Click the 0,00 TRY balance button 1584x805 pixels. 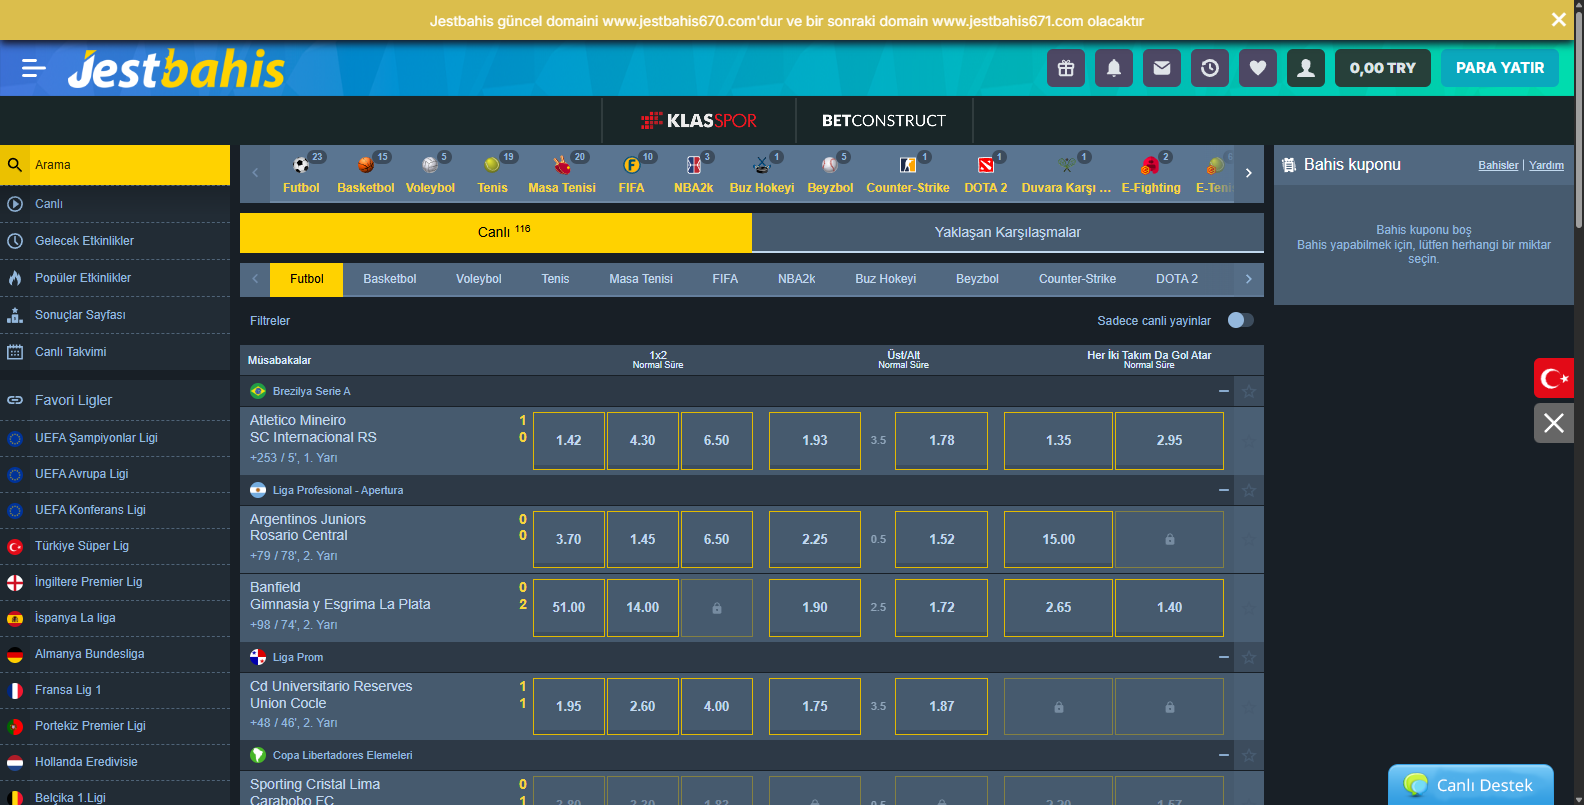pyautogui.click(x=1383, y=68)
